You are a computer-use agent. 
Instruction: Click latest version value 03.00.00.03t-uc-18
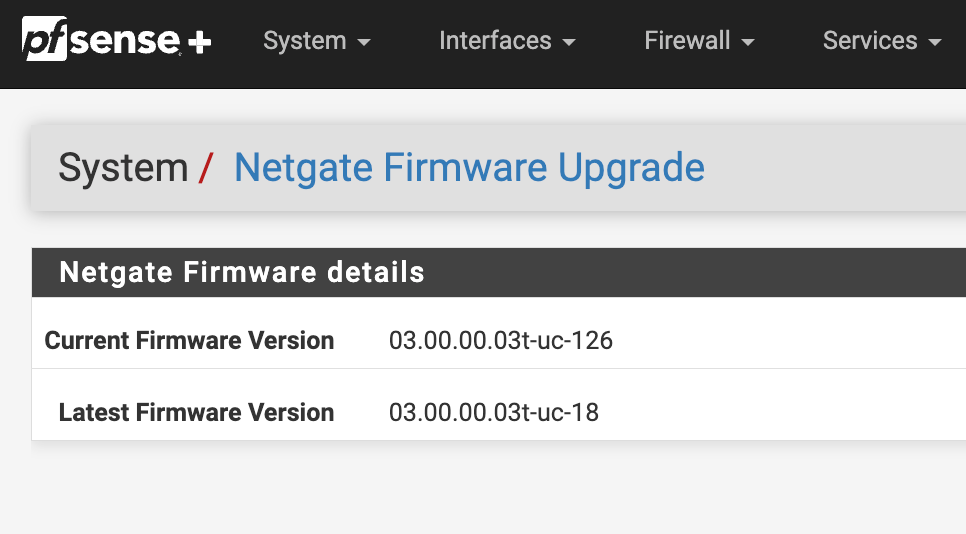point(493,413)
